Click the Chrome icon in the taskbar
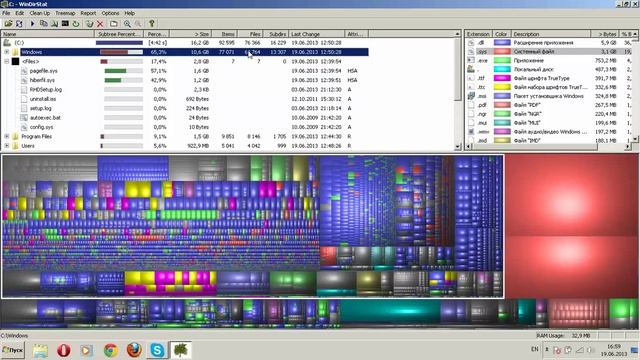Image resolution: width=640 pixels, height=360 pixels. pos(111,350)
